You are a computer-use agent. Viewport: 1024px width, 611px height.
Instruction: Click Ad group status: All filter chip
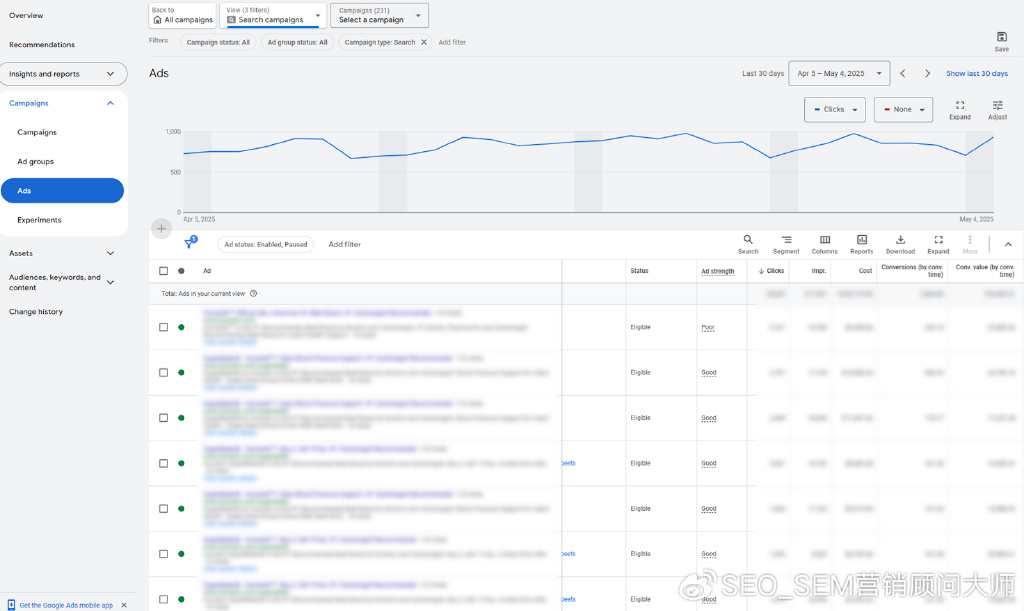coord(297,42)
